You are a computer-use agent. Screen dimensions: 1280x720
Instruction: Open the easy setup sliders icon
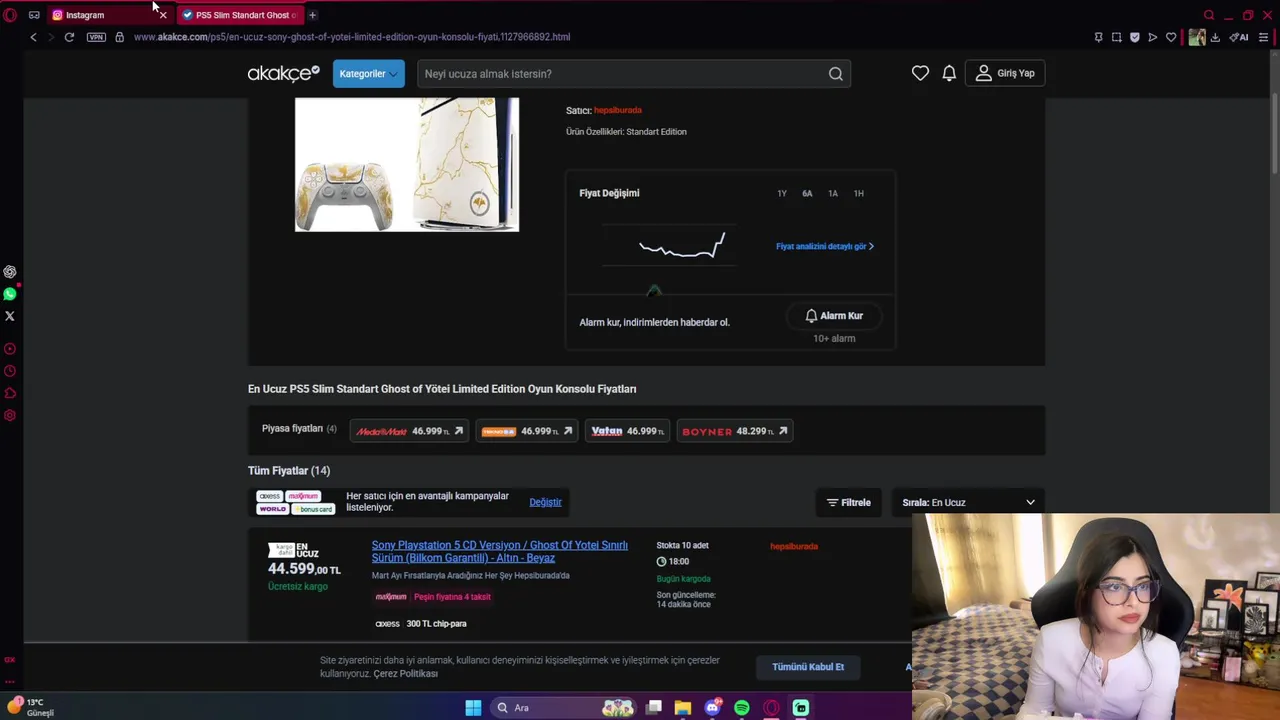click(x=1263, y=37)
